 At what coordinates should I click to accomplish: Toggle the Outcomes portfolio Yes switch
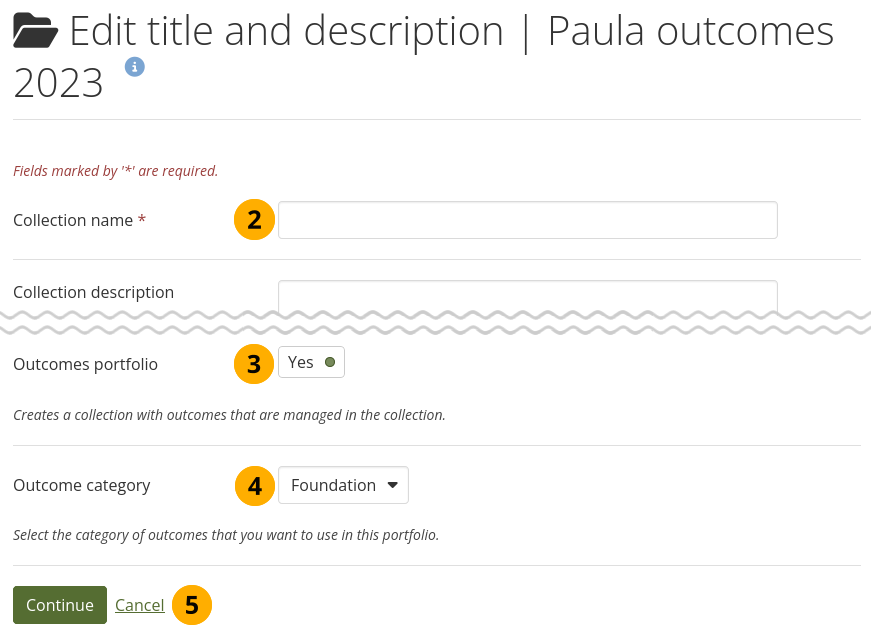[311, 363]
